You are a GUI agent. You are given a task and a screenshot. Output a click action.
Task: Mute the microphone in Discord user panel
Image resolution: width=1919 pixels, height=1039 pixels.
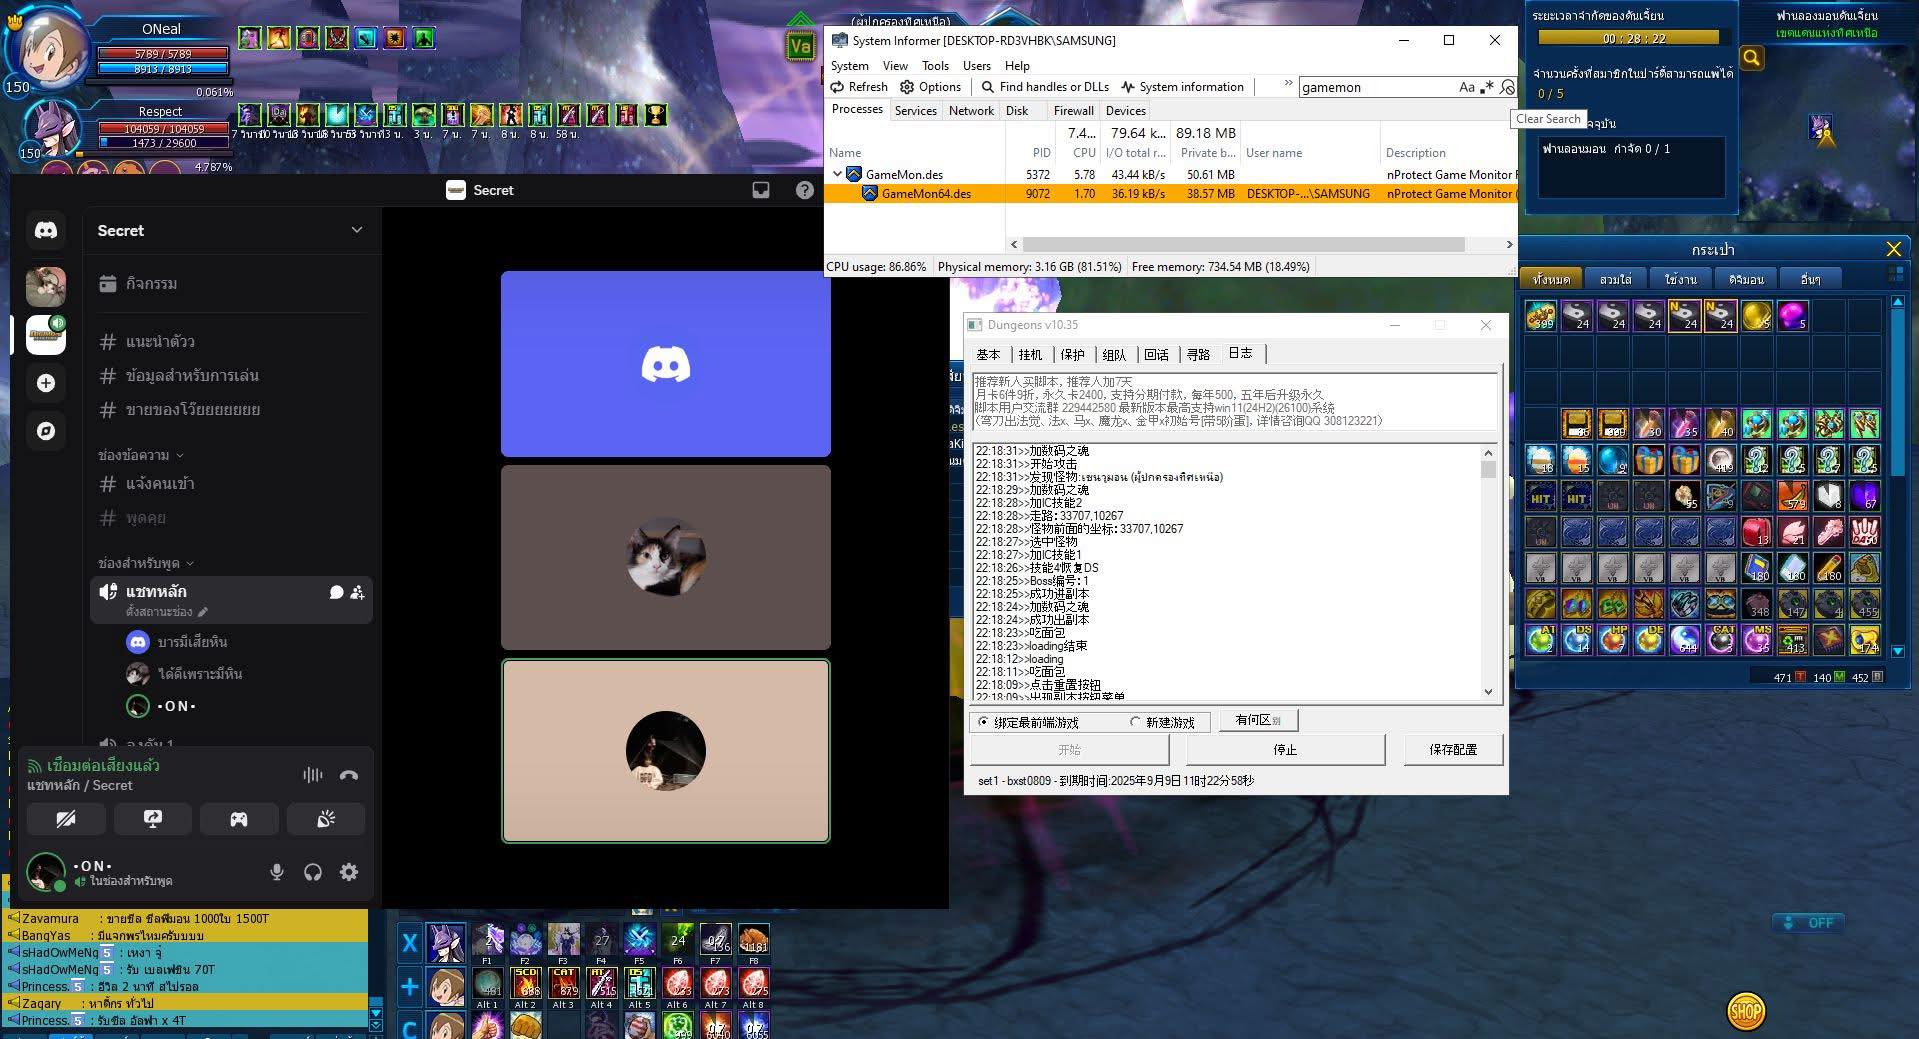pos(277,872)
